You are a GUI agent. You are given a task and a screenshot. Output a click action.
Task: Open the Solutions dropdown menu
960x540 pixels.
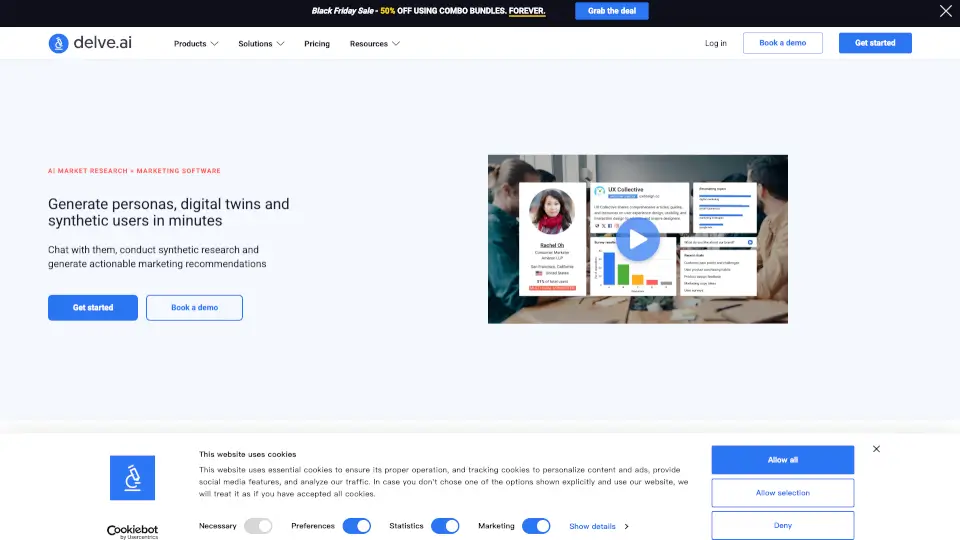click(x=261, y=44)
